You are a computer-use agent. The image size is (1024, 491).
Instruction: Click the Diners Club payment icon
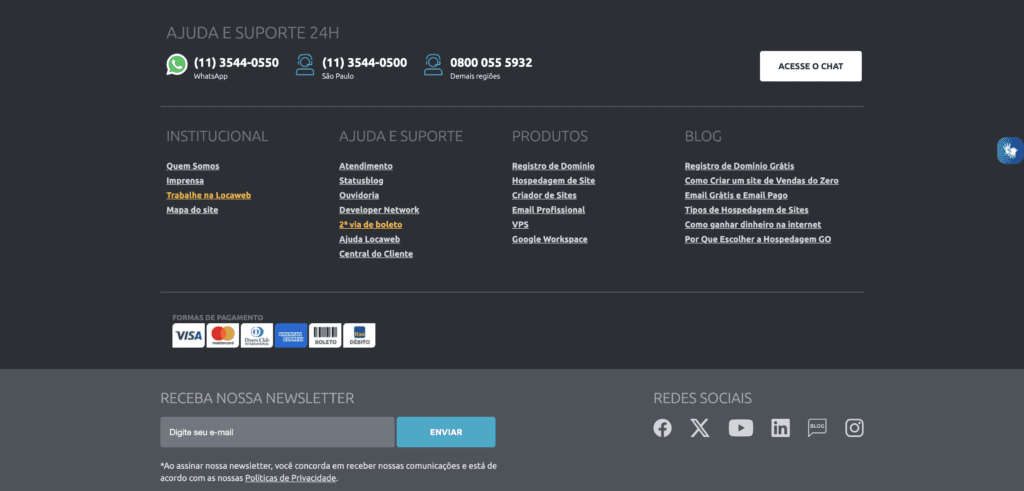(257, 336)
